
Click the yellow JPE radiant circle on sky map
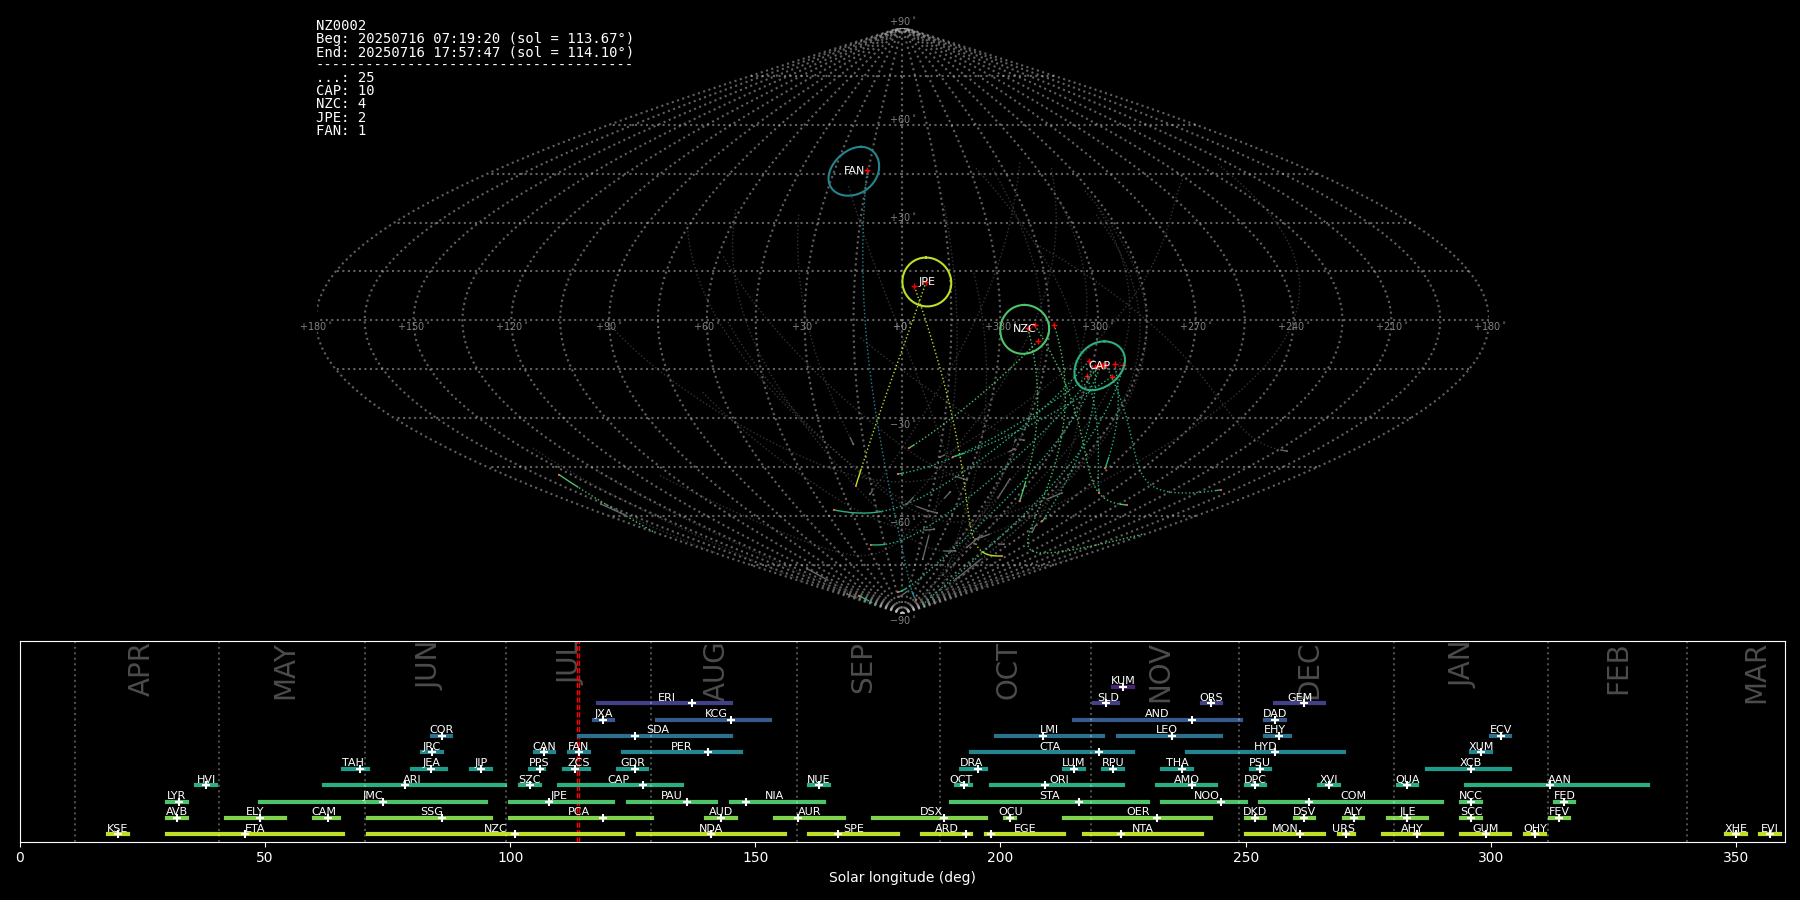[x=926, y=282]
